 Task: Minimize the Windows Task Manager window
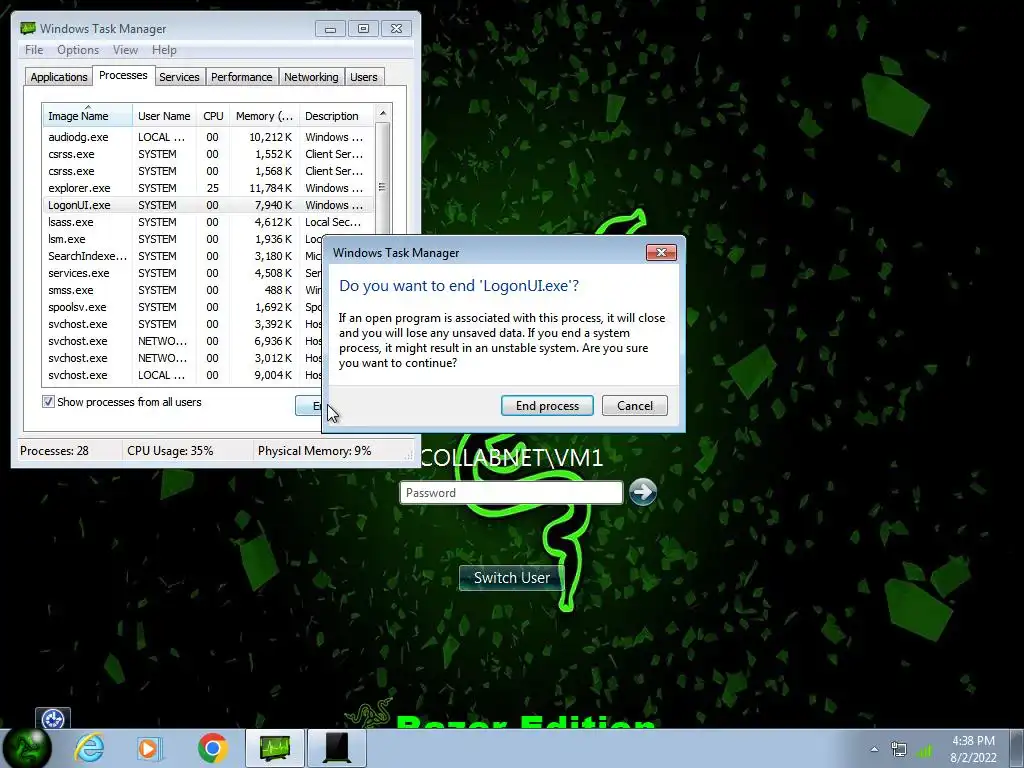click(330, 29)
